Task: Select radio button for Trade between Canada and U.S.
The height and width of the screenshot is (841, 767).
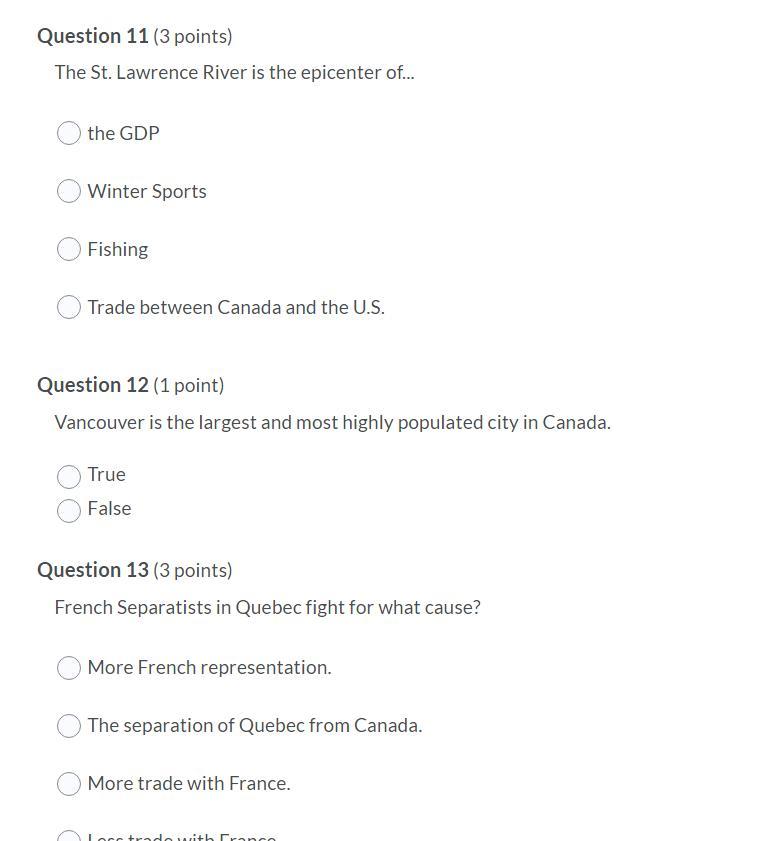Action: [x=69, y=307]
